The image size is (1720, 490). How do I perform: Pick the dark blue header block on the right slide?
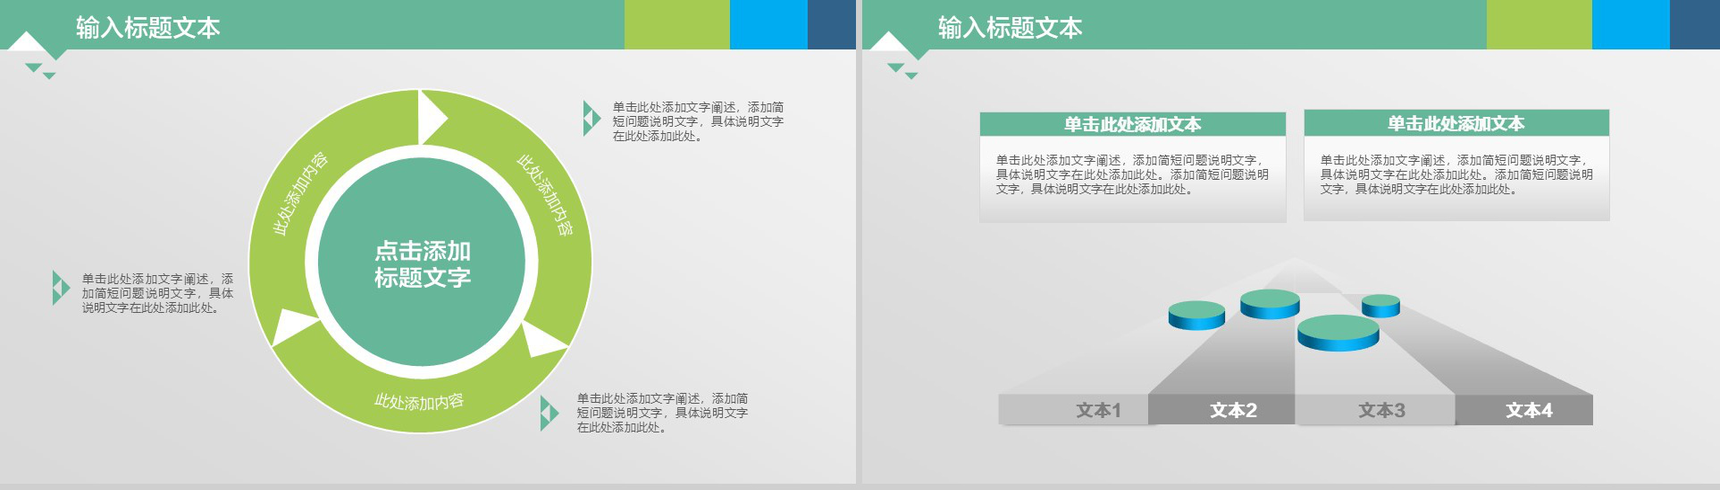[1695, 24]
